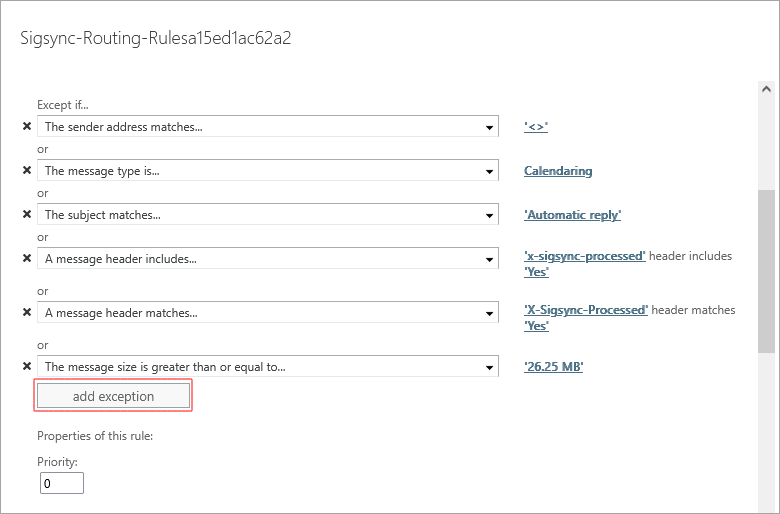The width and height of the screenshot is (780, 514).
Task: Remove the message size exception
Action: coord(27,367)
